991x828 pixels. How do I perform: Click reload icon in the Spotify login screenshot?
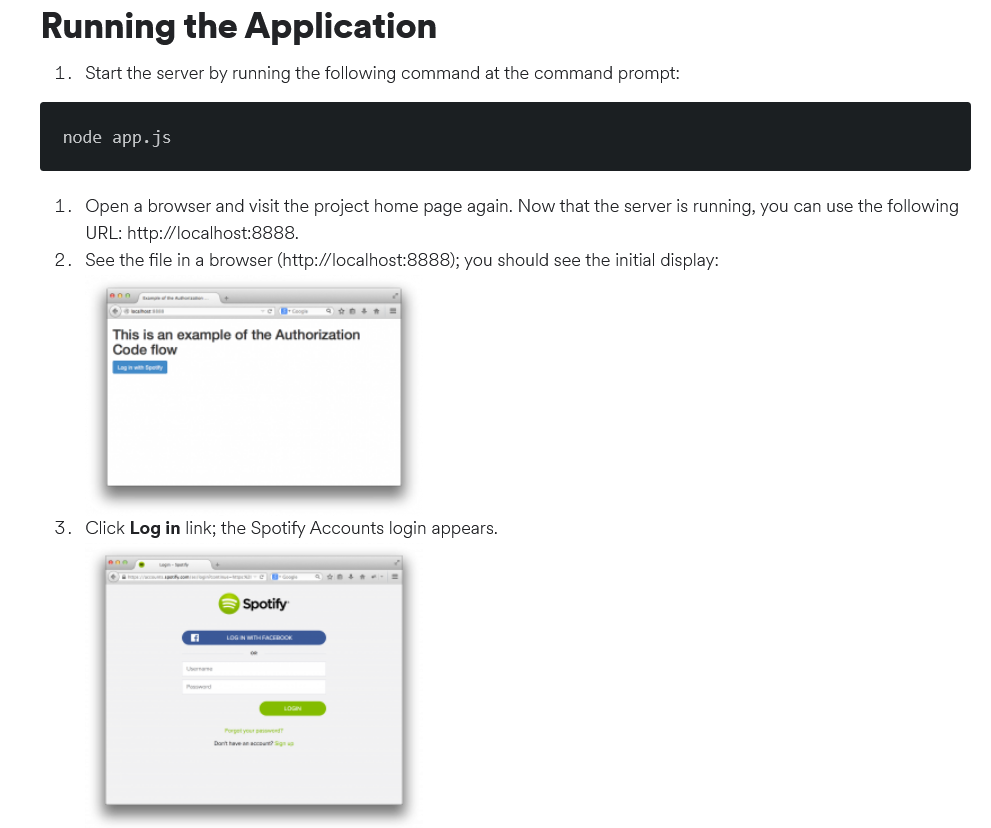pyautogui.click(x=262, y=576)
